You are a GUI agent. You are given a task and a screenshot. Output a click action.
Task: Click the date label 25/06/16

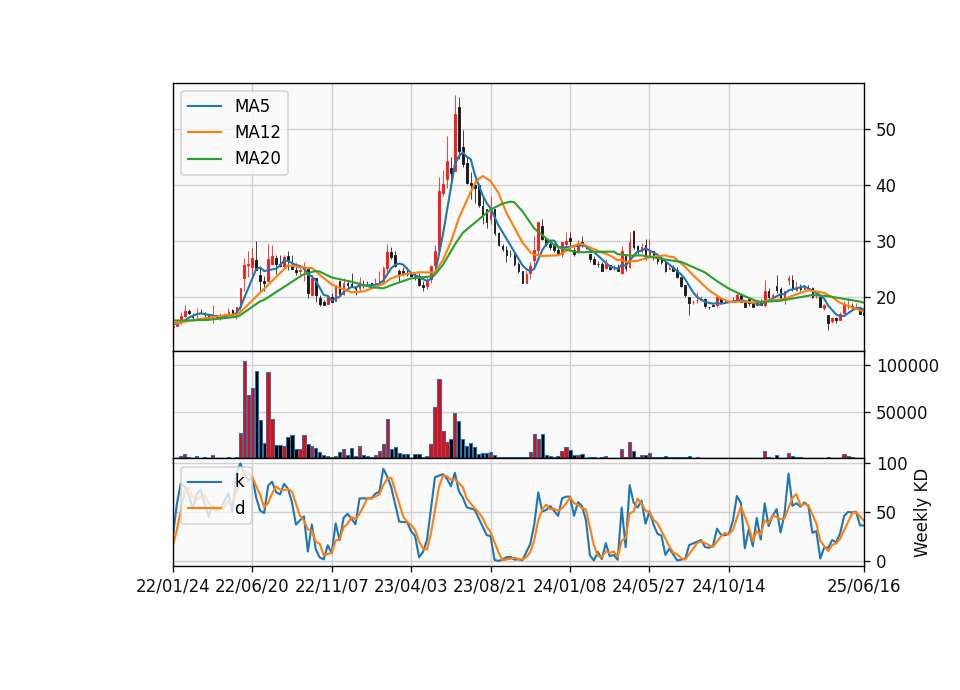(x=864, y=587)
